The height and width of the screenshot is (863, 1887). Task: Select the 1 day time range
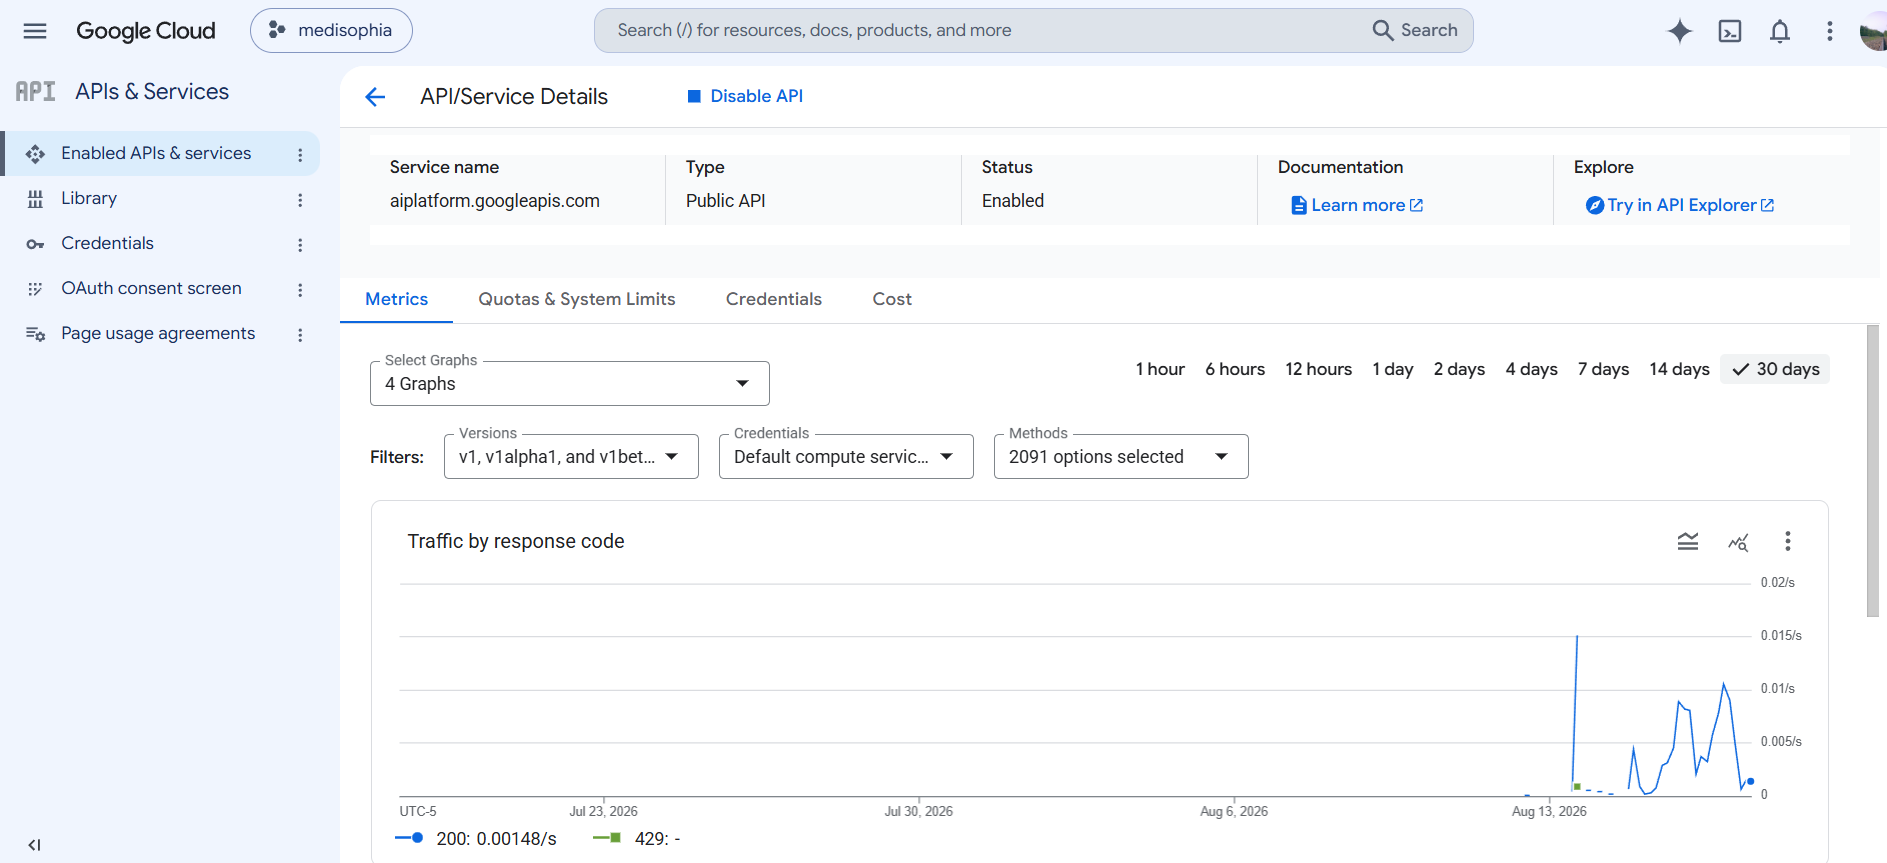point(1393,369)
